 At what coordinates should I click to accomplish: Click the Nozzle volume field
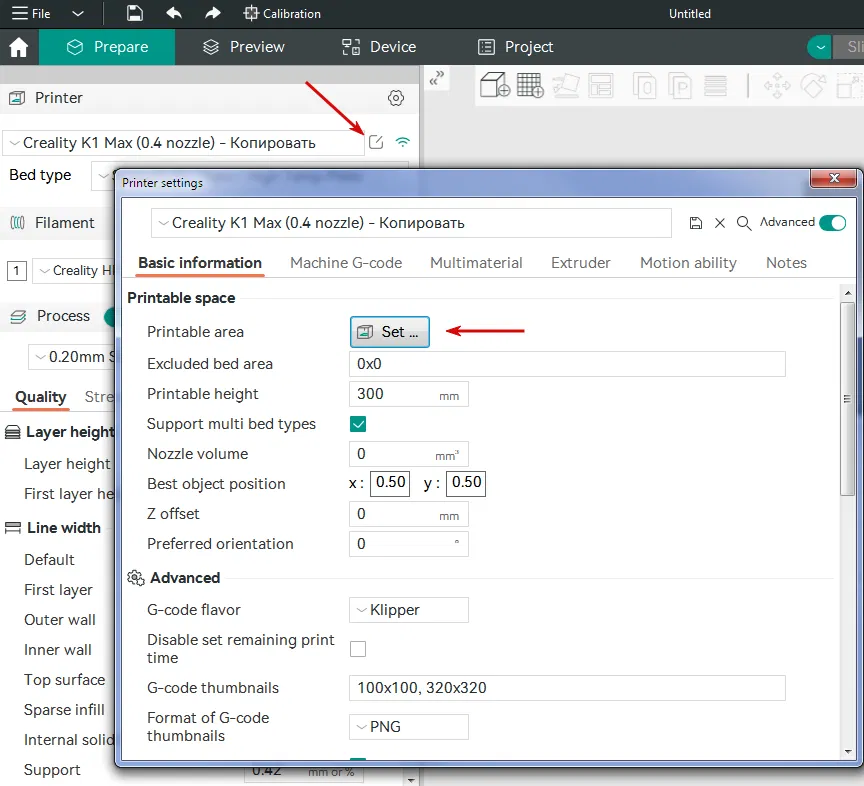409,454
